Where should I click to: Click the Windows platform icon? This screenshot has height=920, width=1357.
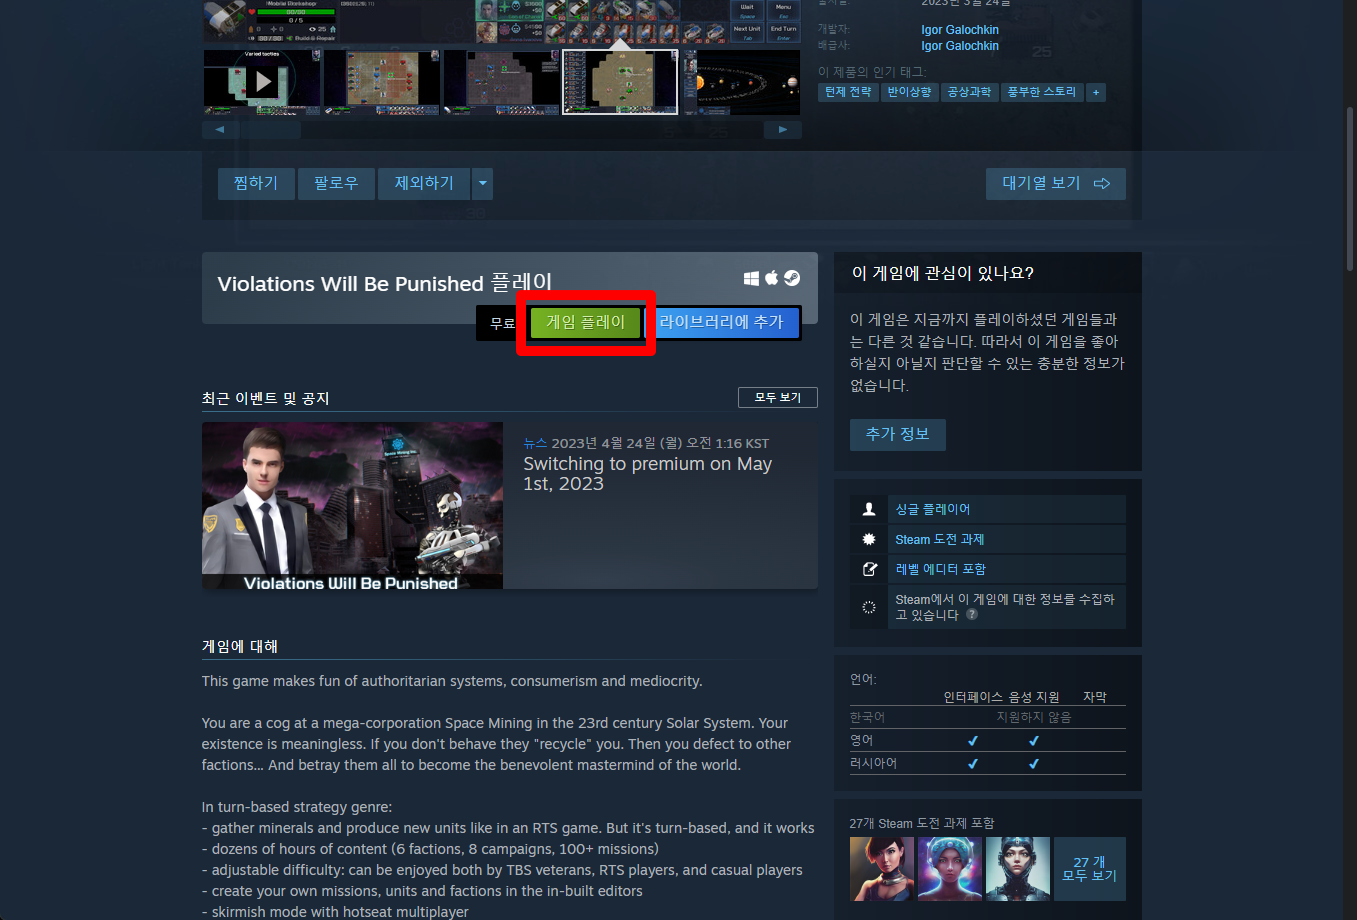[x=752, y=279]
